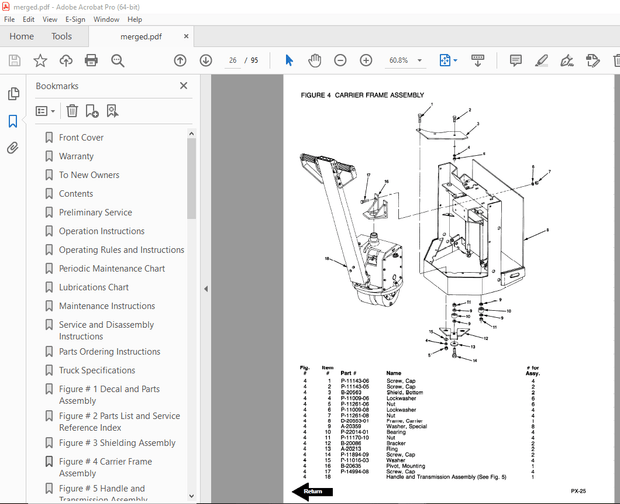Click the Save file icon
620x504 pixels.
point(15,60)
